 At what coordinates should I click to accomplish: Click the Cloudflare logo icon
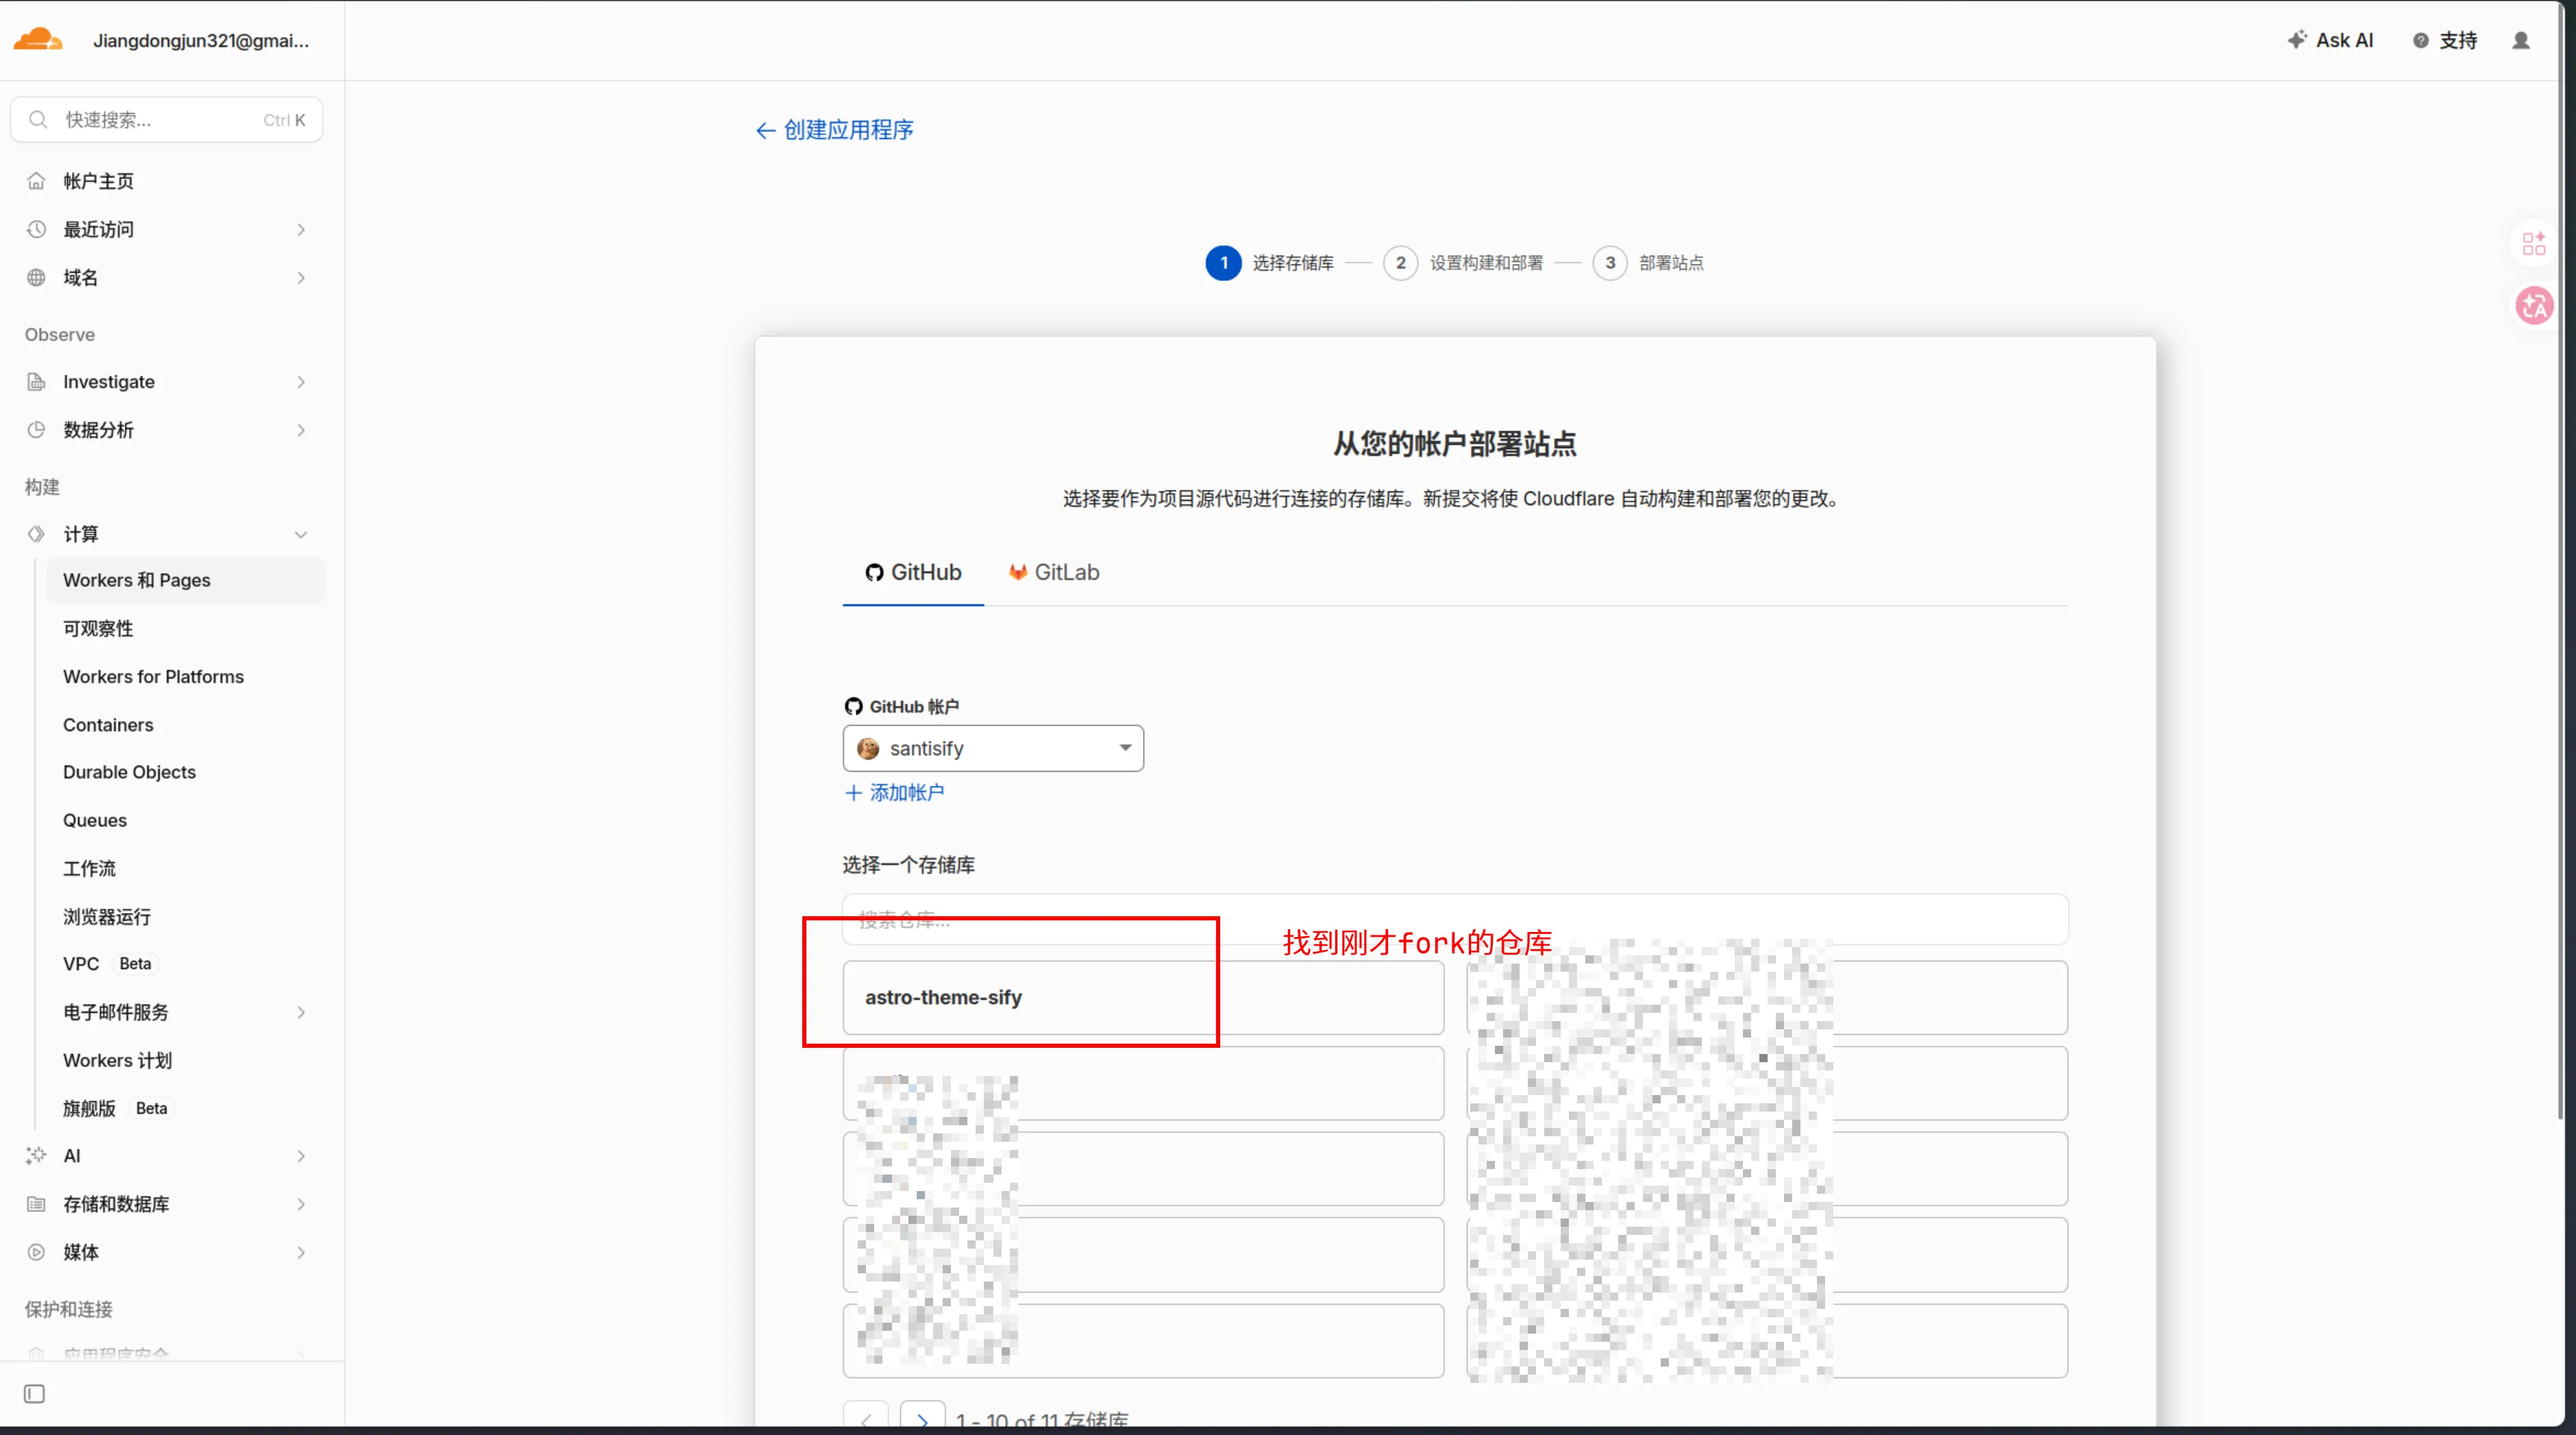click(38, 40)
